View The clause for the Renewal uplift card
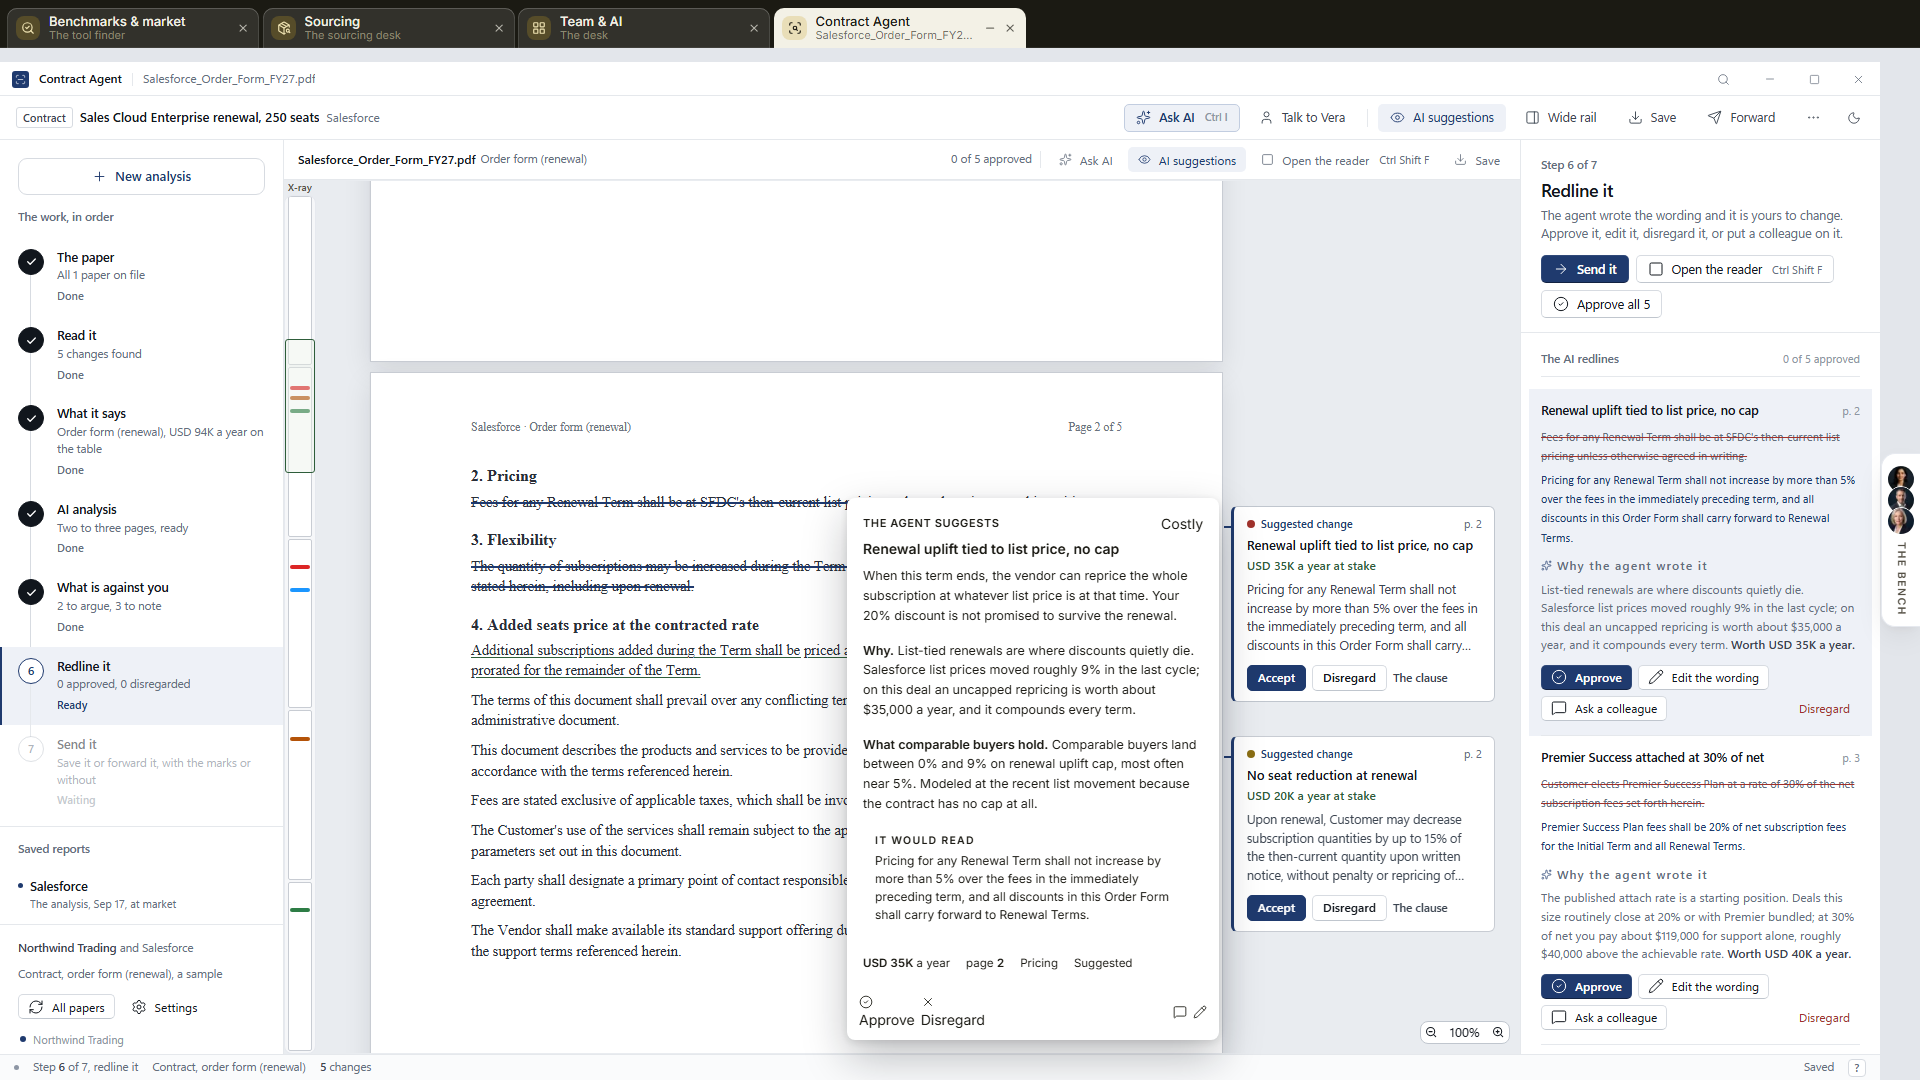 (1420, 678)
